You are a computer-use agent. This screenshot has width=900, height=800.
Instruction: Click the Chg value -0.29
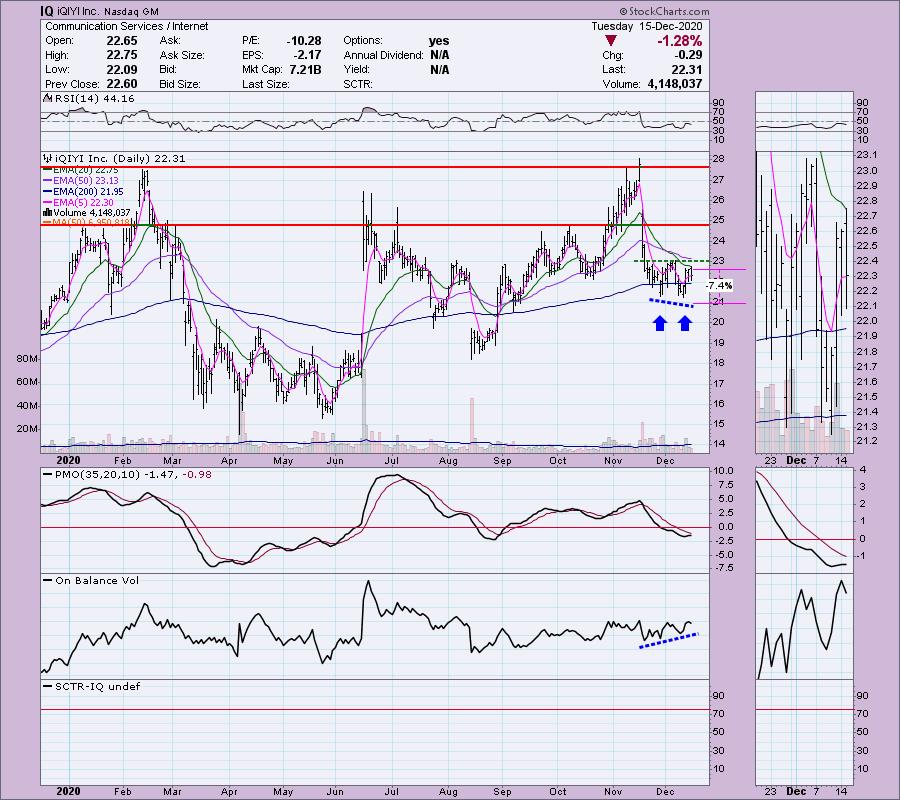[688, 55]
